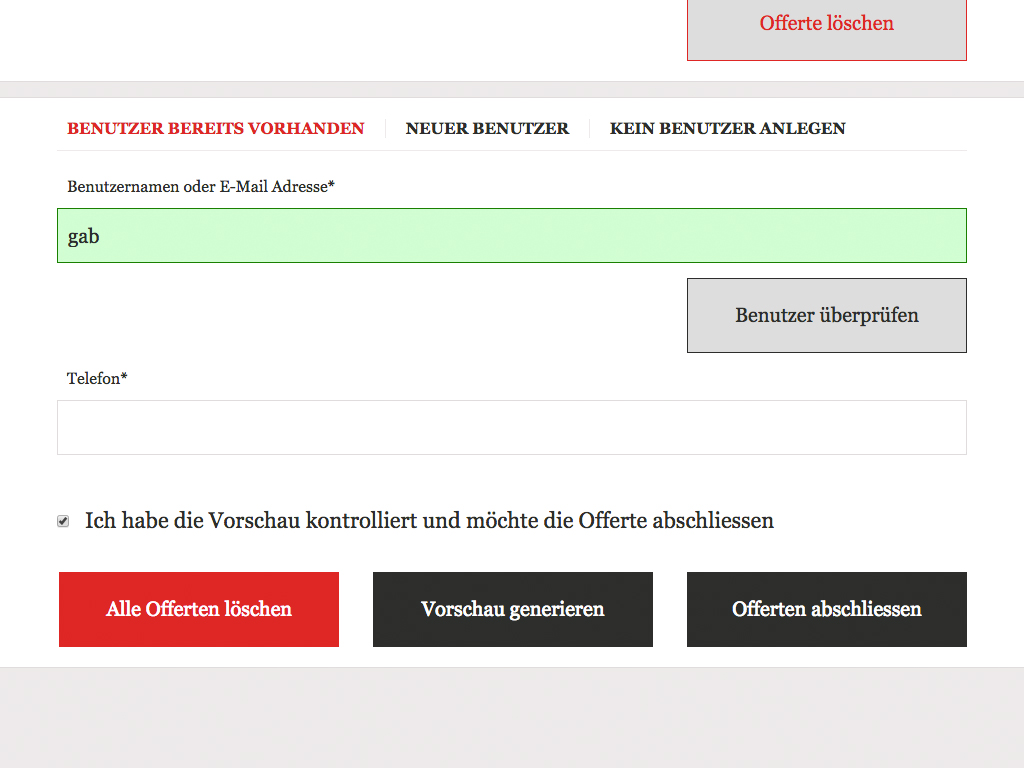Select the BENUTZER BEREITS VORHANDEN tab
This screenshot has height=768, width=1024.
(x=215, y=128)
